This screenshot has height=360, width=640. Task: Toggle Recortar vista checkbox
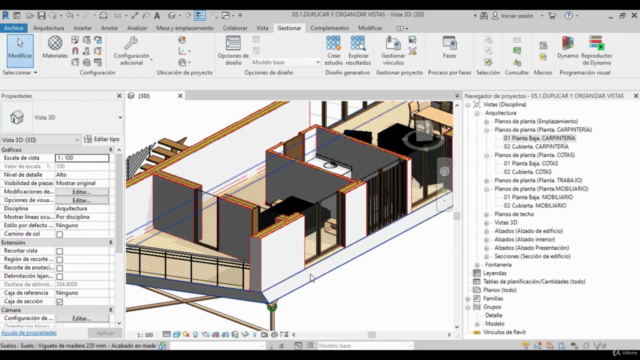click(x=60, y=251)
